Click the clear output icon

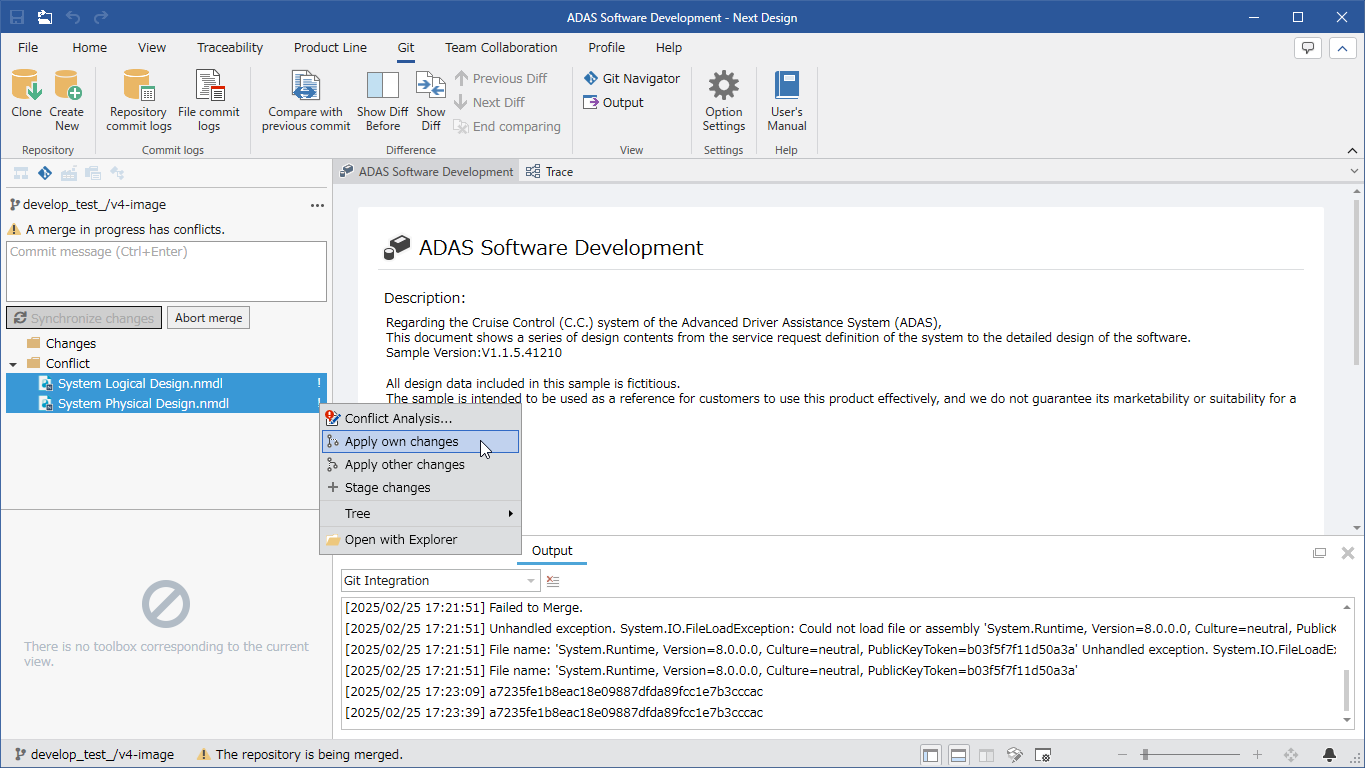point(553,581)
